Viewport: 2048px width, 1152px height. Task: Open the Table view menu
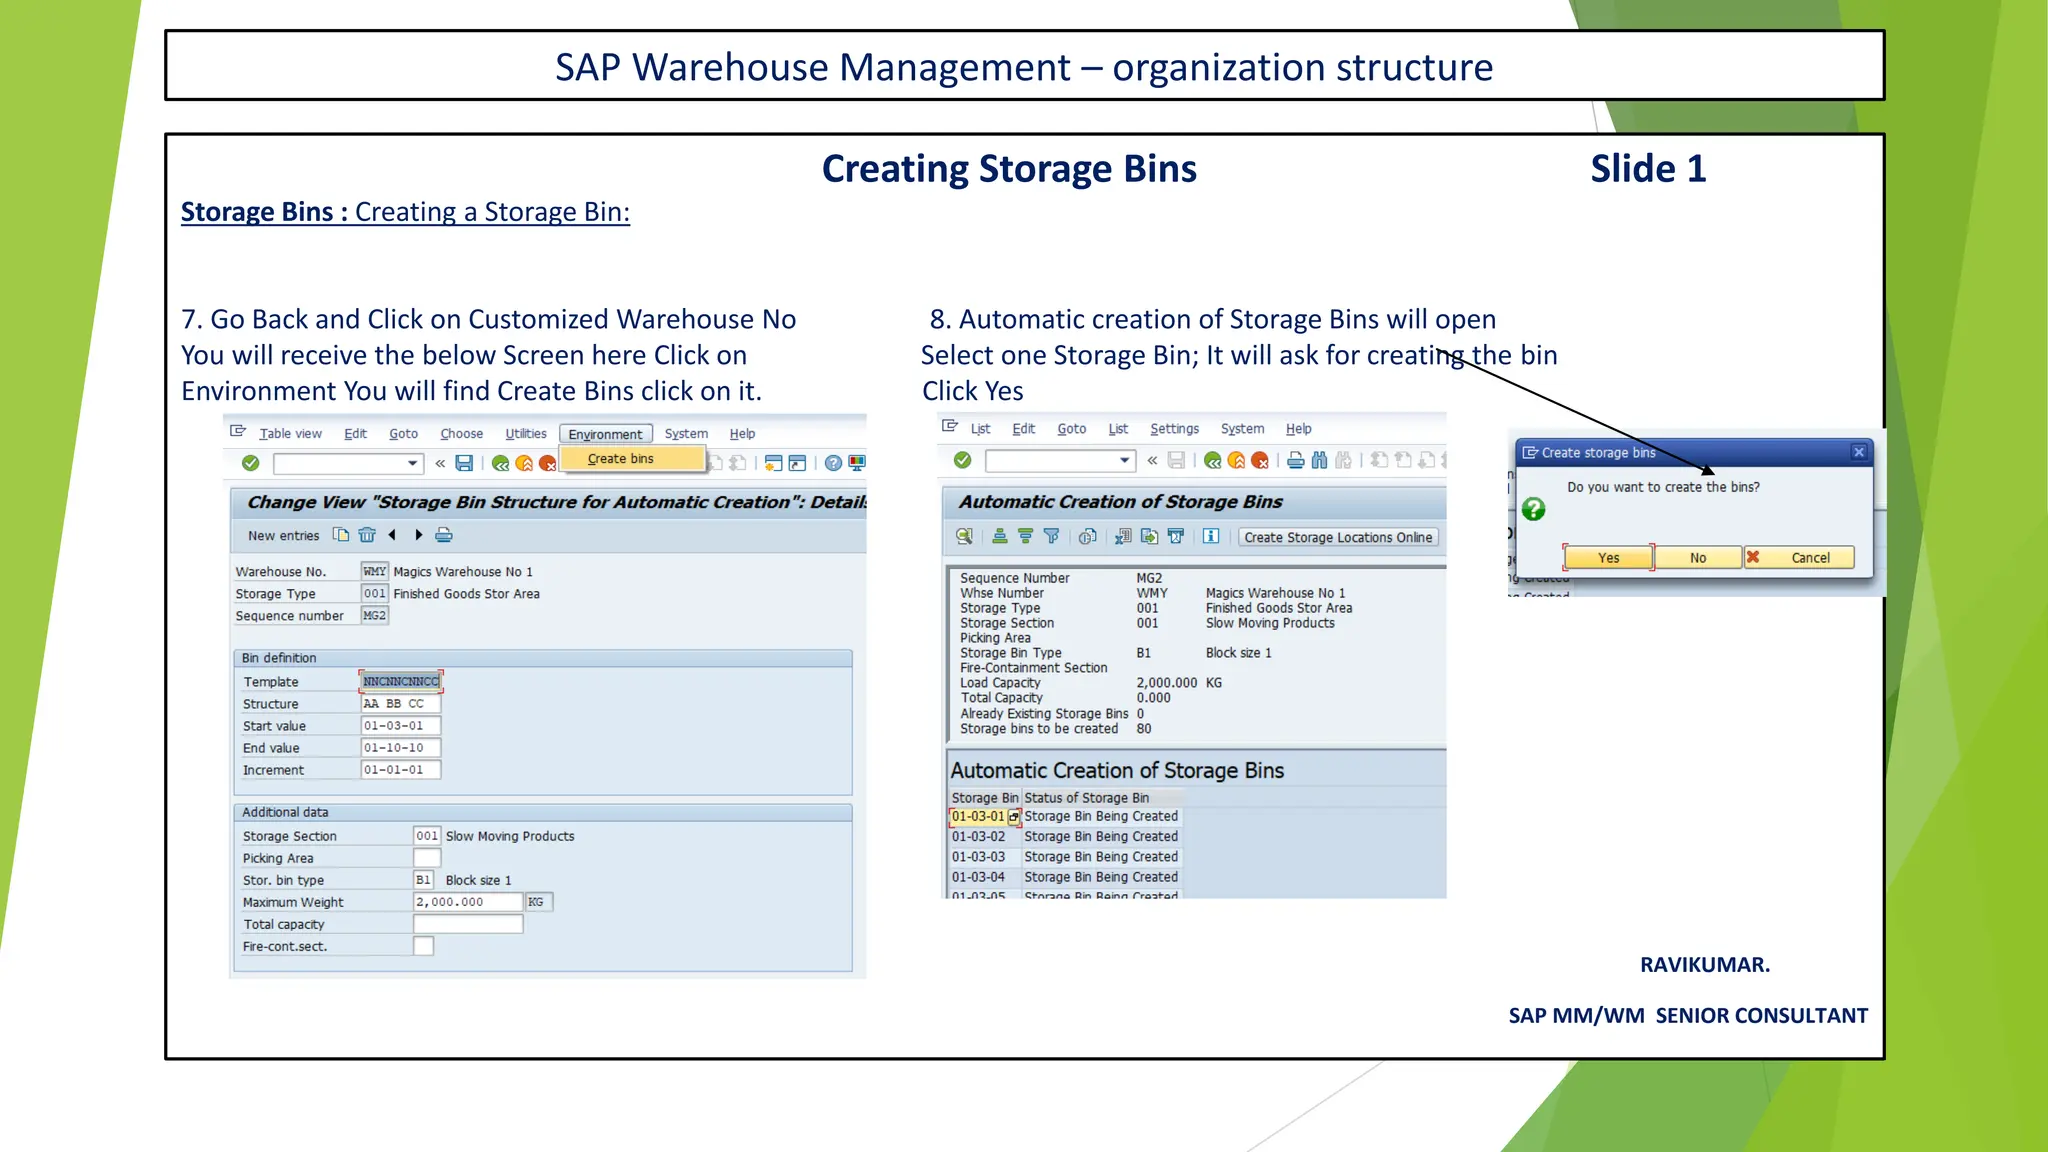(290, 434)
